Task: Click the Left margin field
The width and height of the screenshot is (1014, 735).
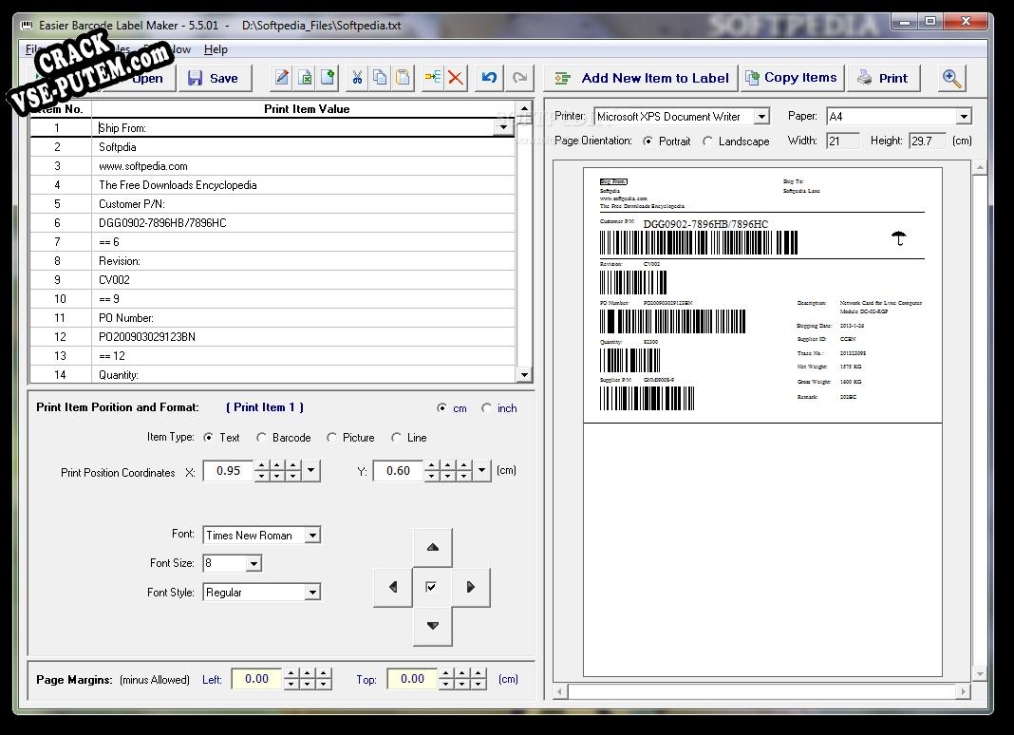Action: pos(257,679)
